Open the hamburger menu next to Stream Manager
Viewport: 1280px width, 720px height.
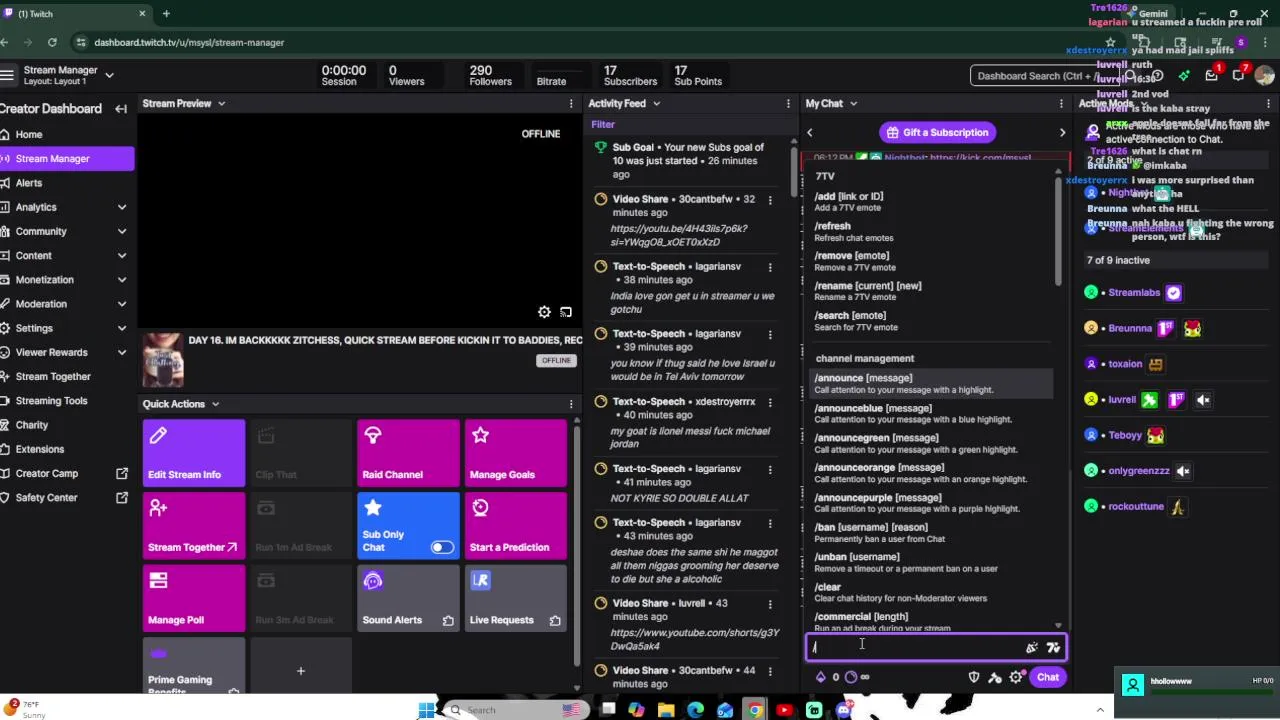point(7,75)
